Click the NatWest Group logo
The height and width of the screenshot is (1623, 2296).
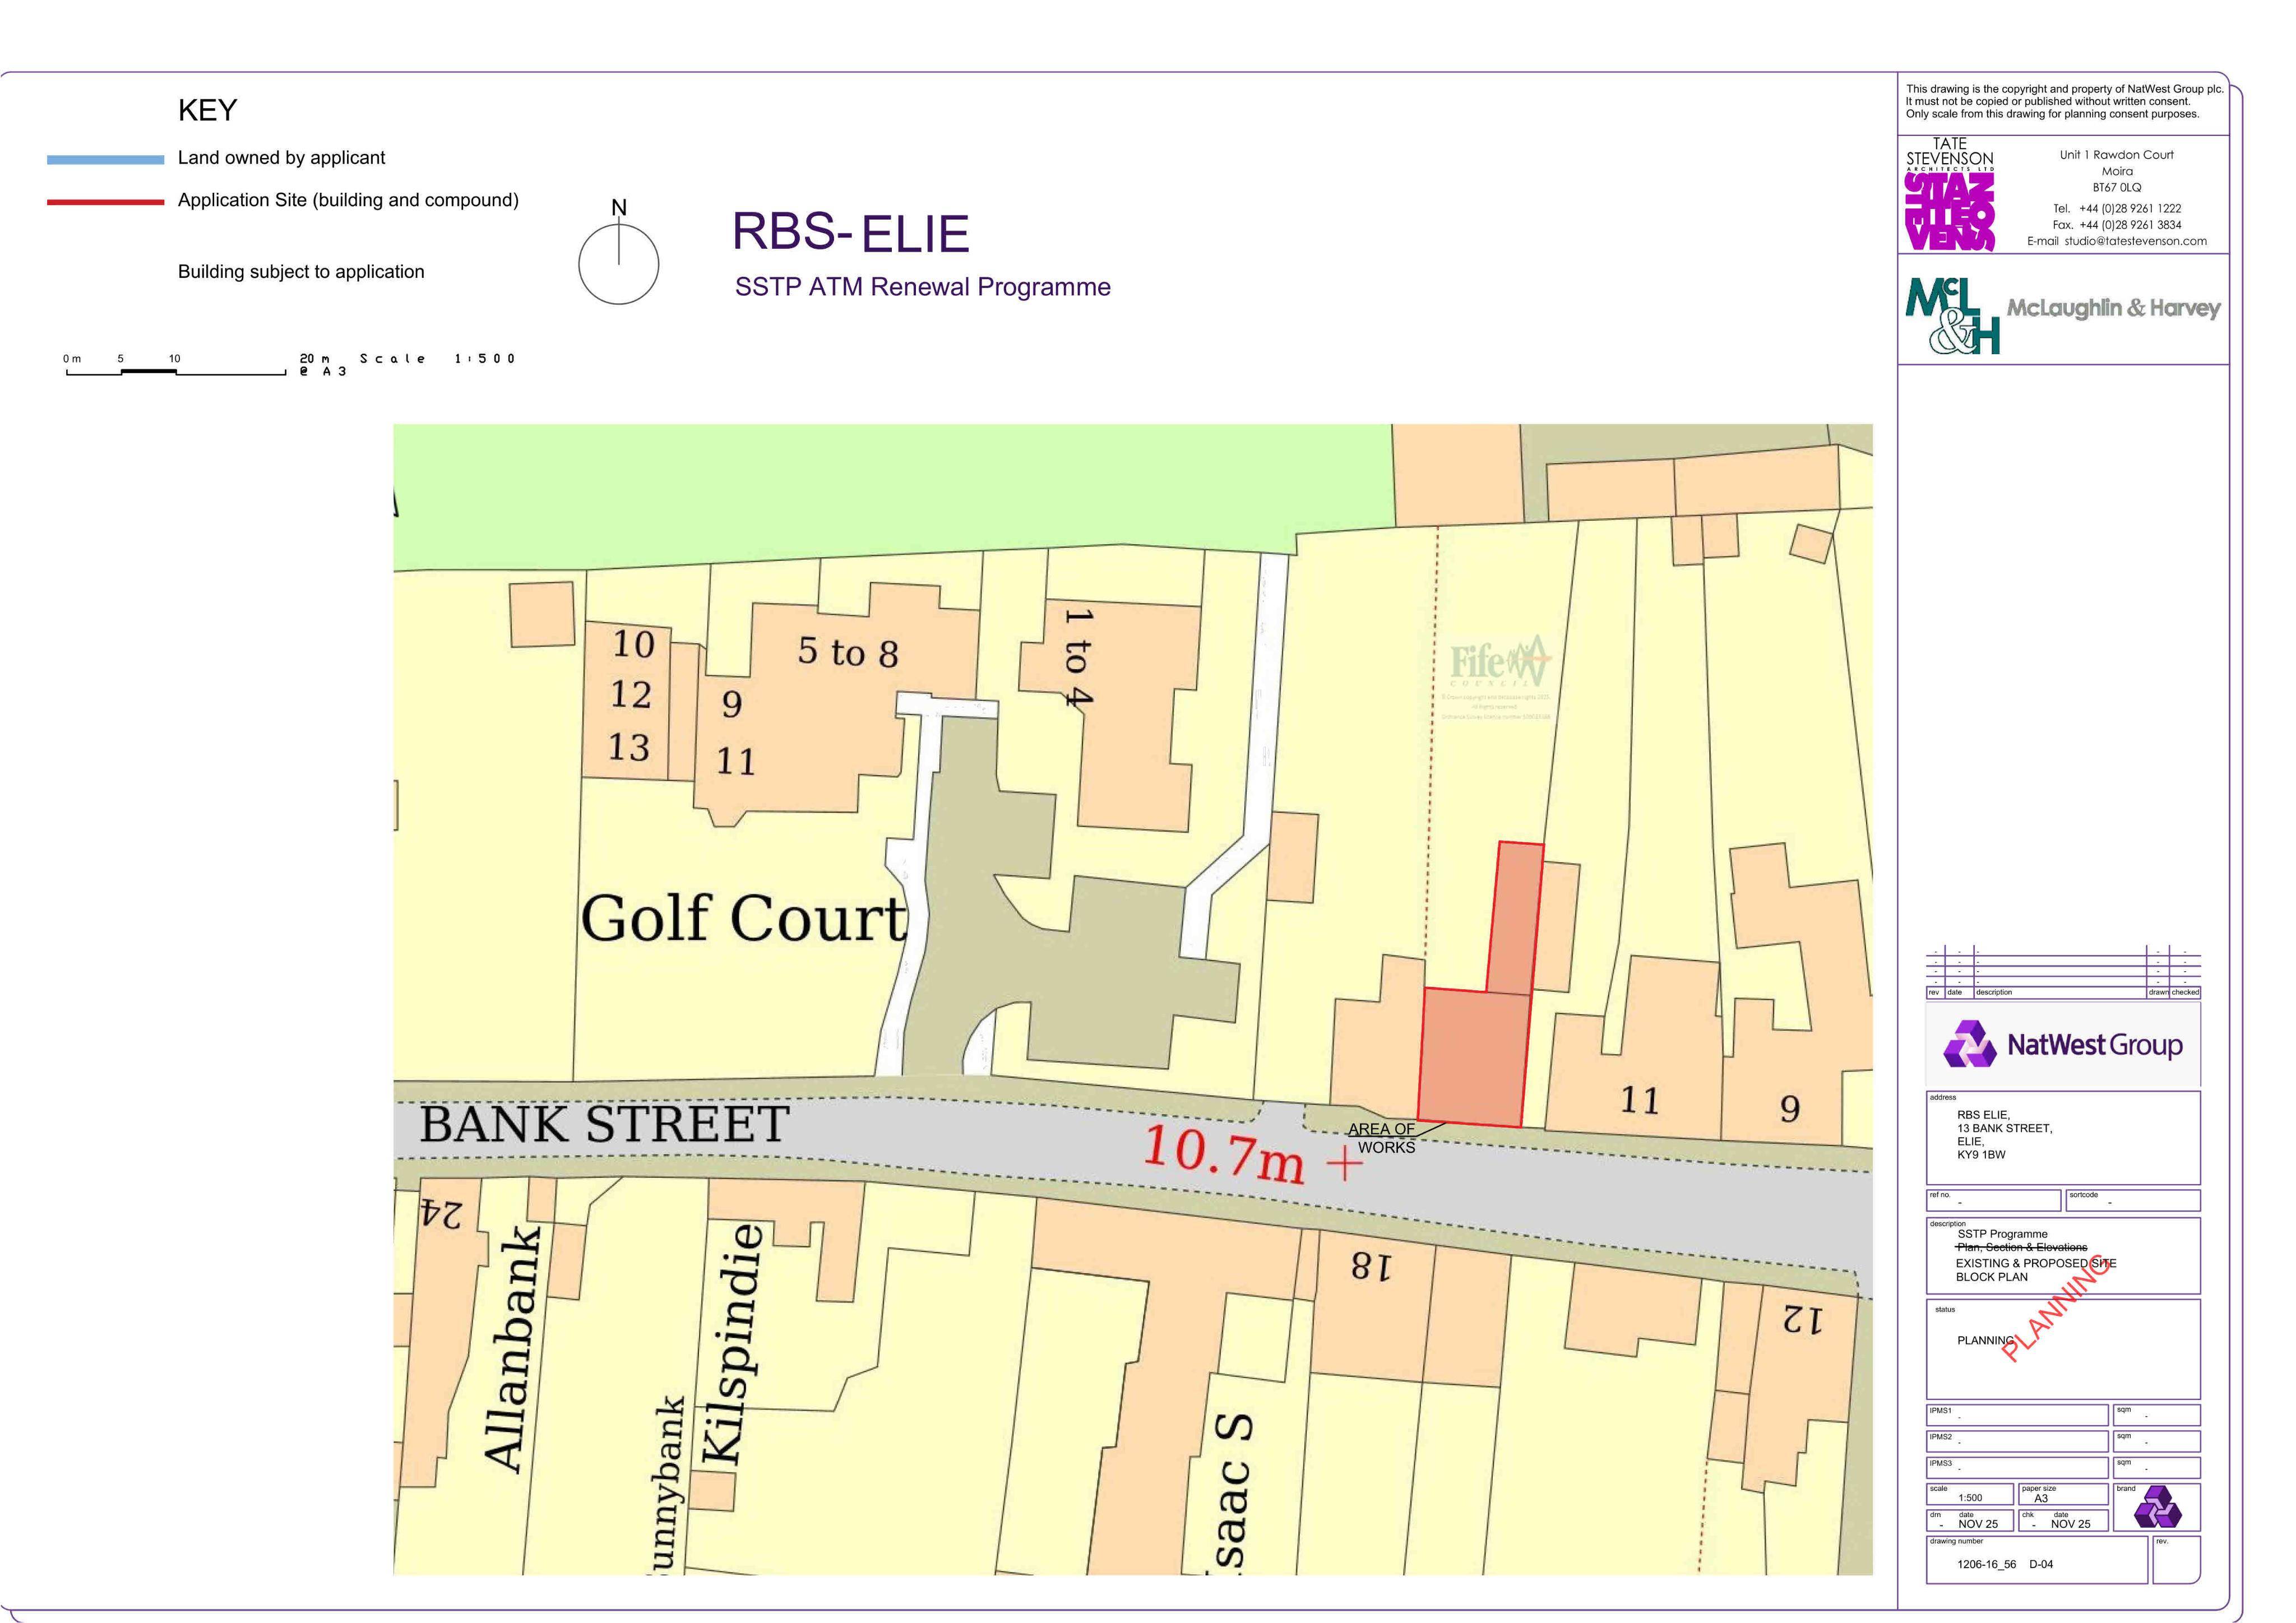(2062, 1045)
